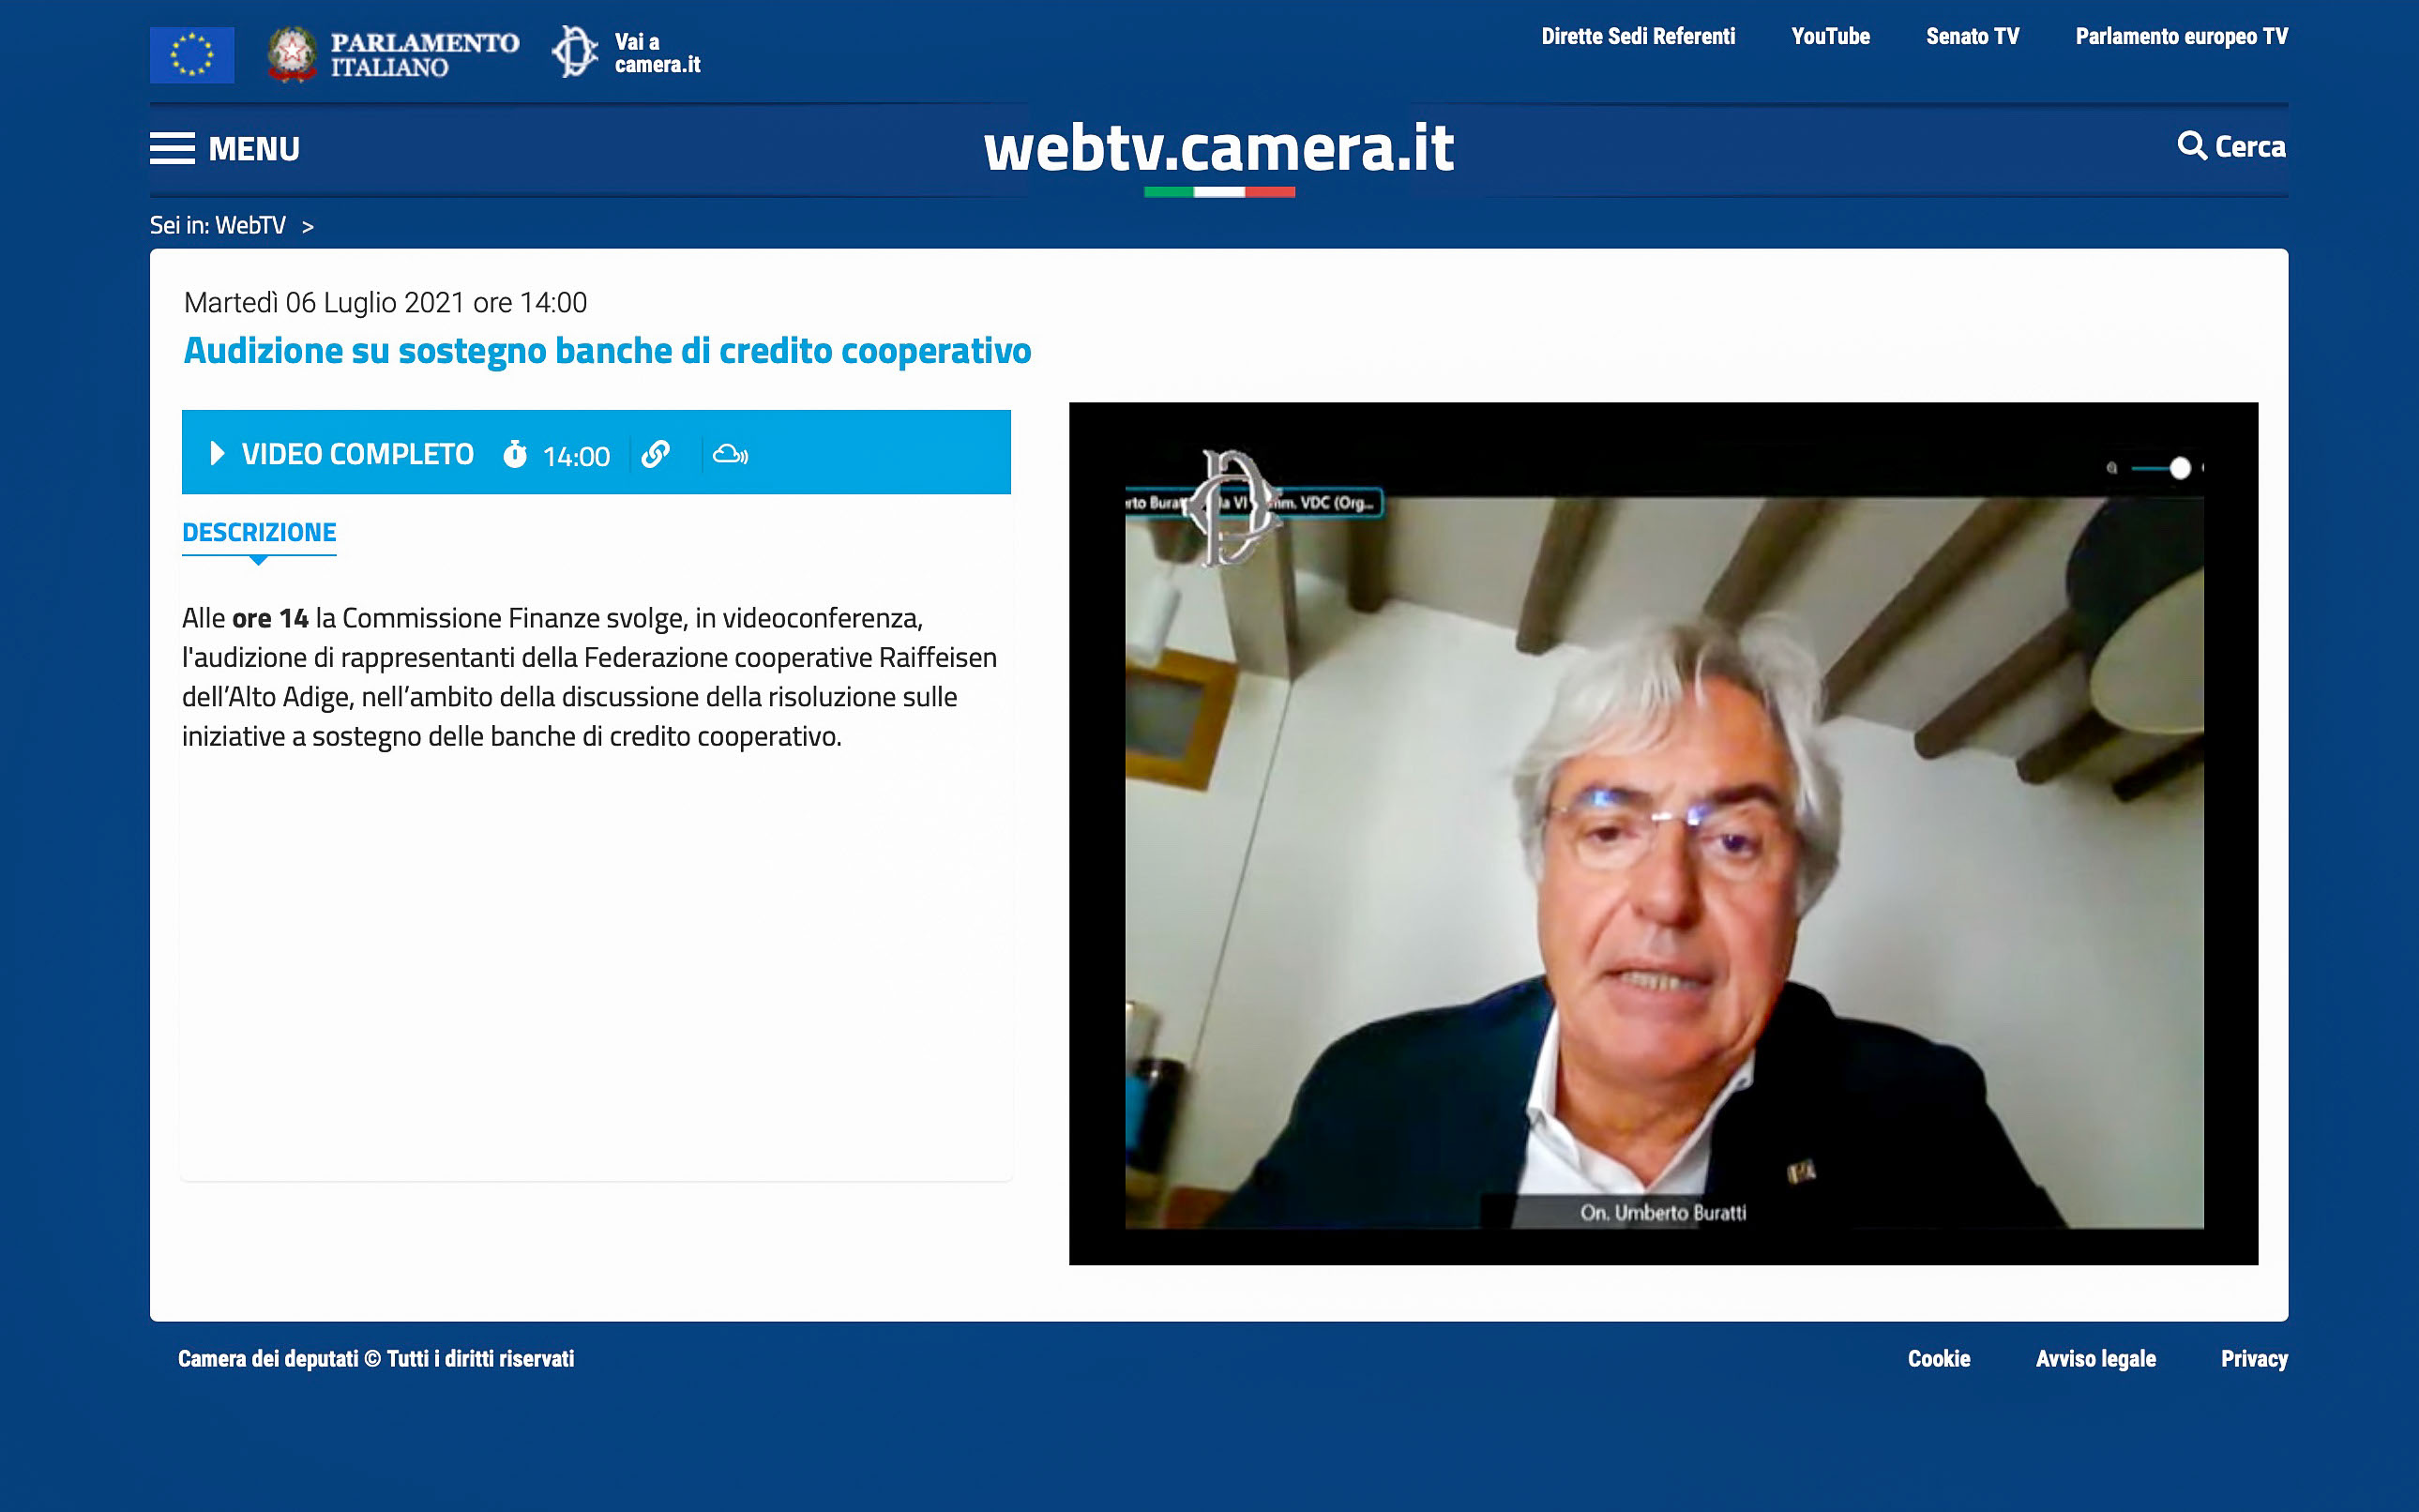Adjust the zoom slider in video
2419x1512 pixels.
(x=2179, y=468)
